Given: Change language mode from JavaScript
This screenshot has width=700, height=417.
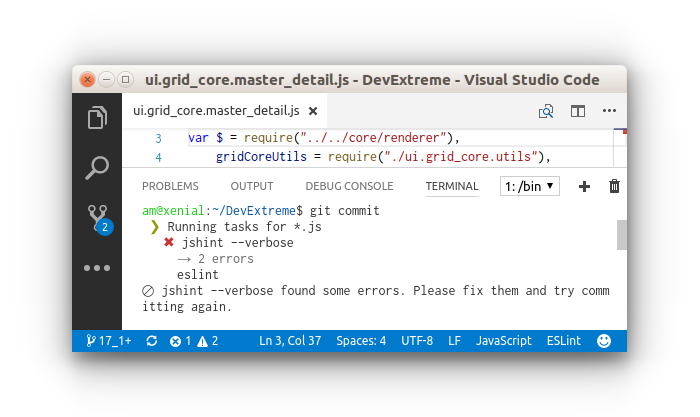Looking at the screenshot, I should [x=503, y=341].
